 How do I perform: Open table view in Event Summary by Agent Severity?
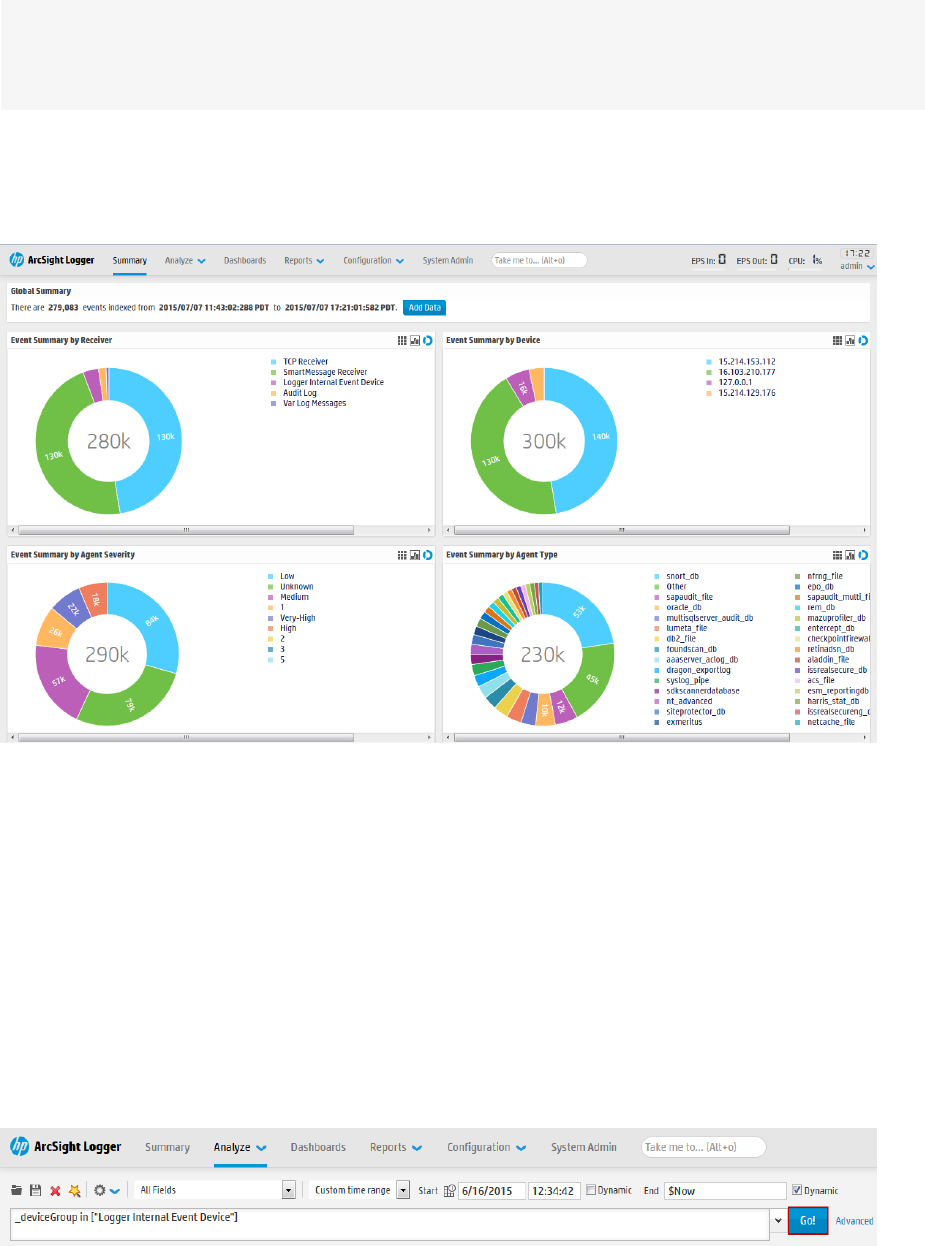coord(402,554)
